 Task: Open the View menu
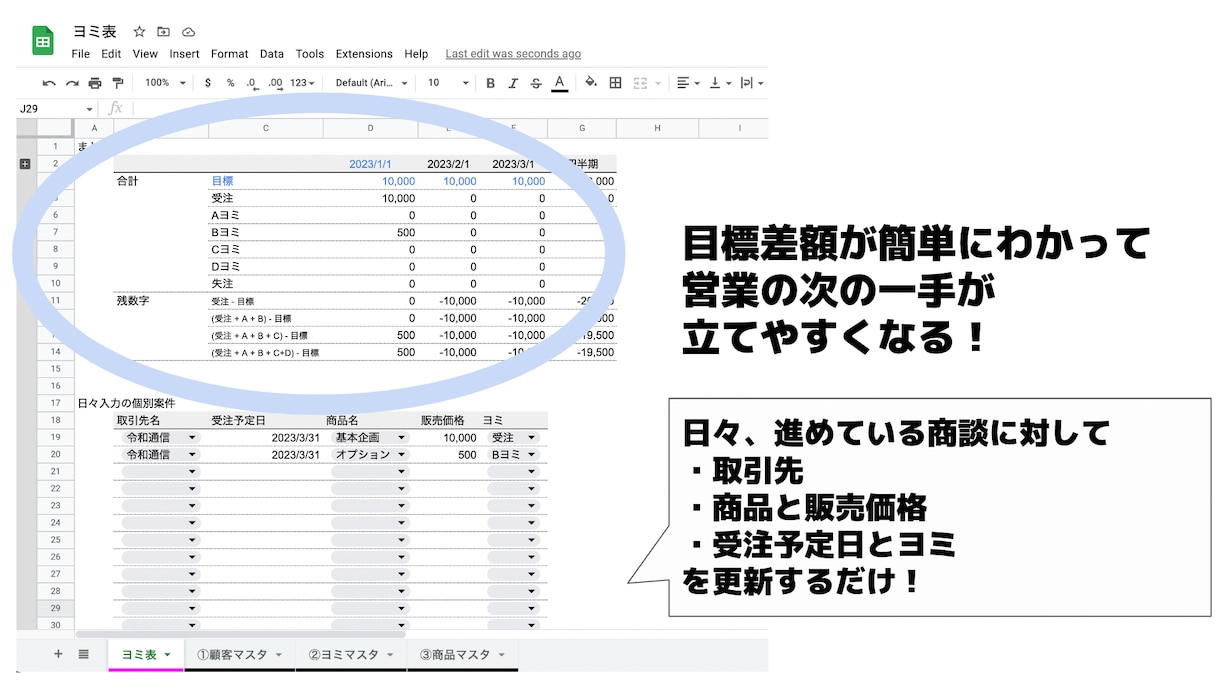click(x=145, y=54)
